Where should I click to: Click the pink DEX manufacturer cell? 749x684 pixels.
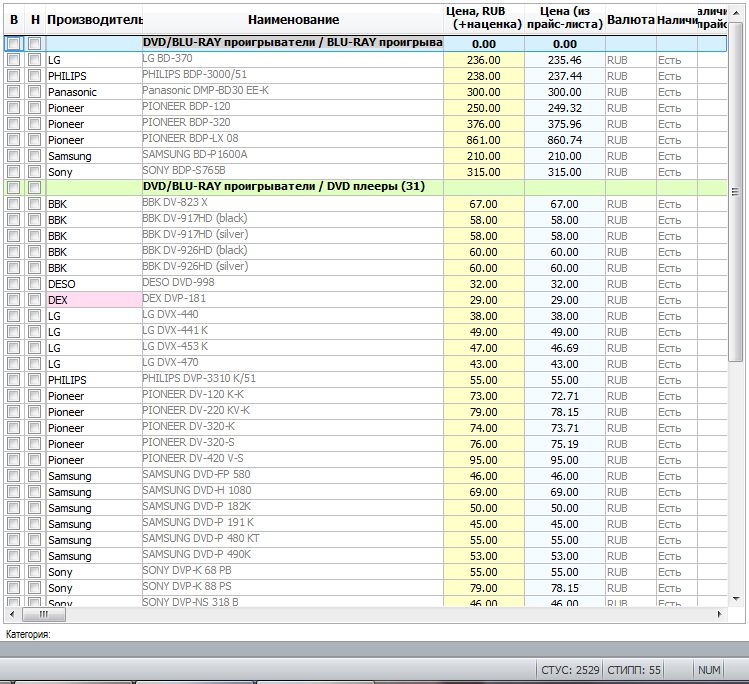click(94, 300)
